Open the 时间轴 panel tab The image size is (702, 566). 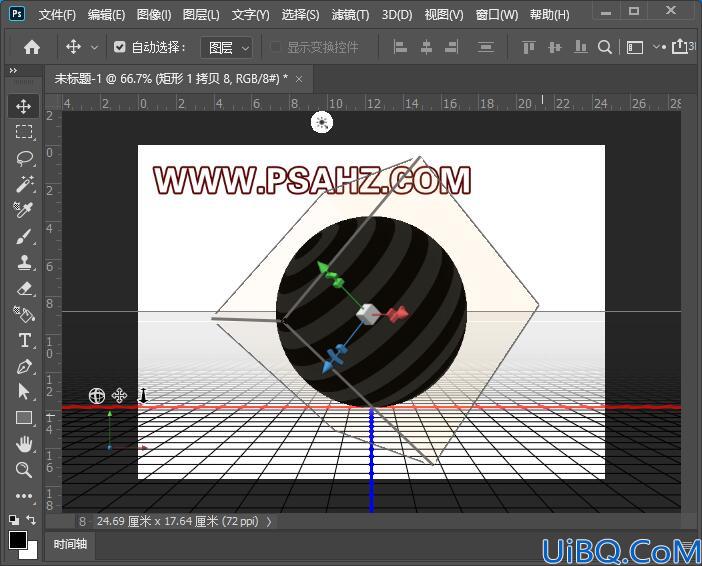(x=70, y=544)
